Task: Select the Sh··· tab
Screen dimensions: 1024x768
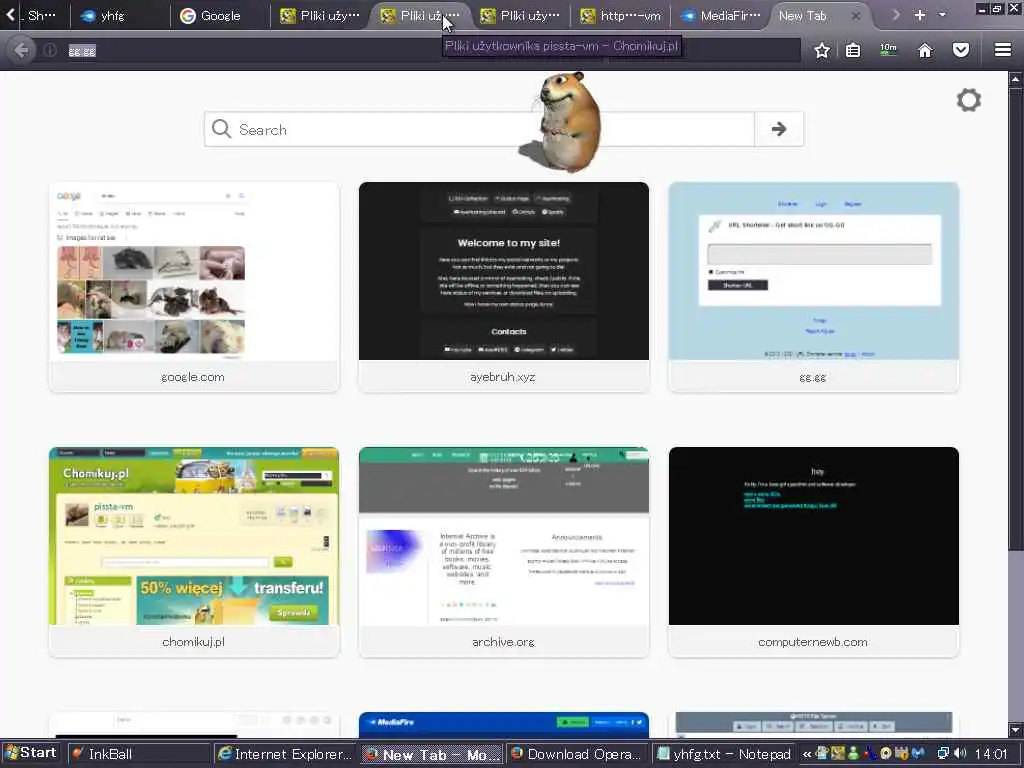Action: tap(42, 16)
